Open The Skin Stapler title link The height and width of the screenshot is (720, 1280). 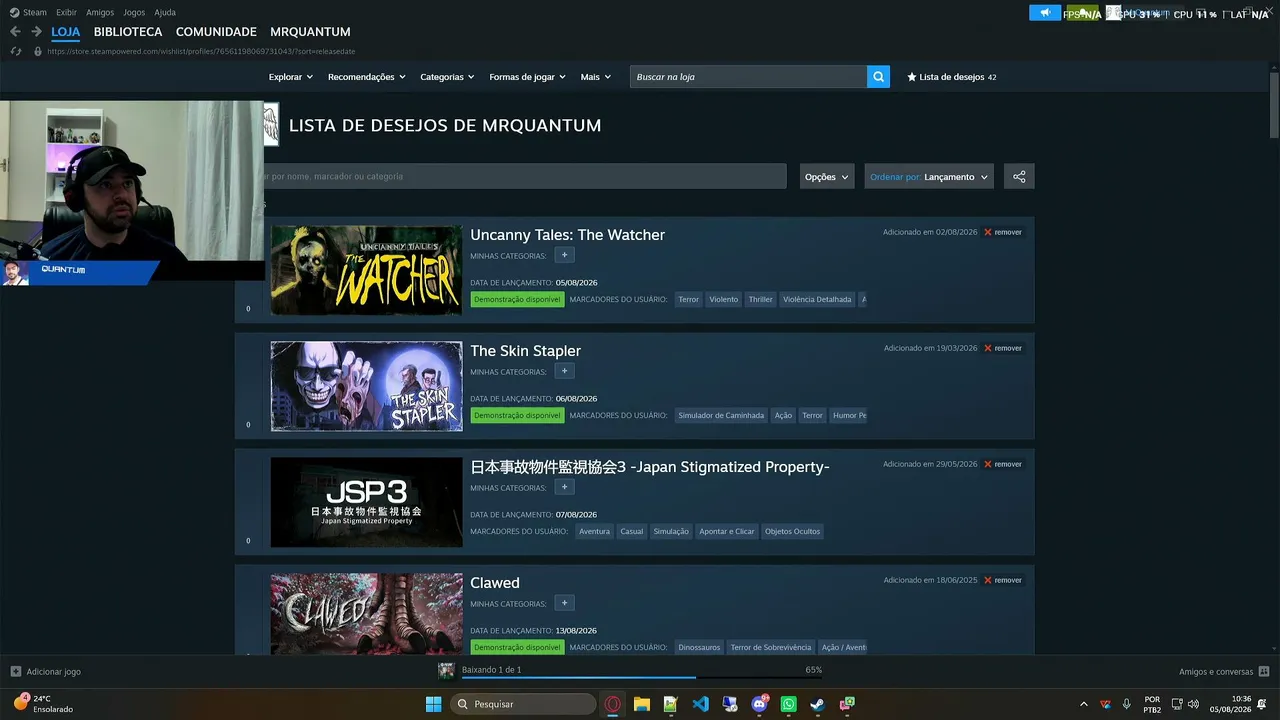pos(525,351)
